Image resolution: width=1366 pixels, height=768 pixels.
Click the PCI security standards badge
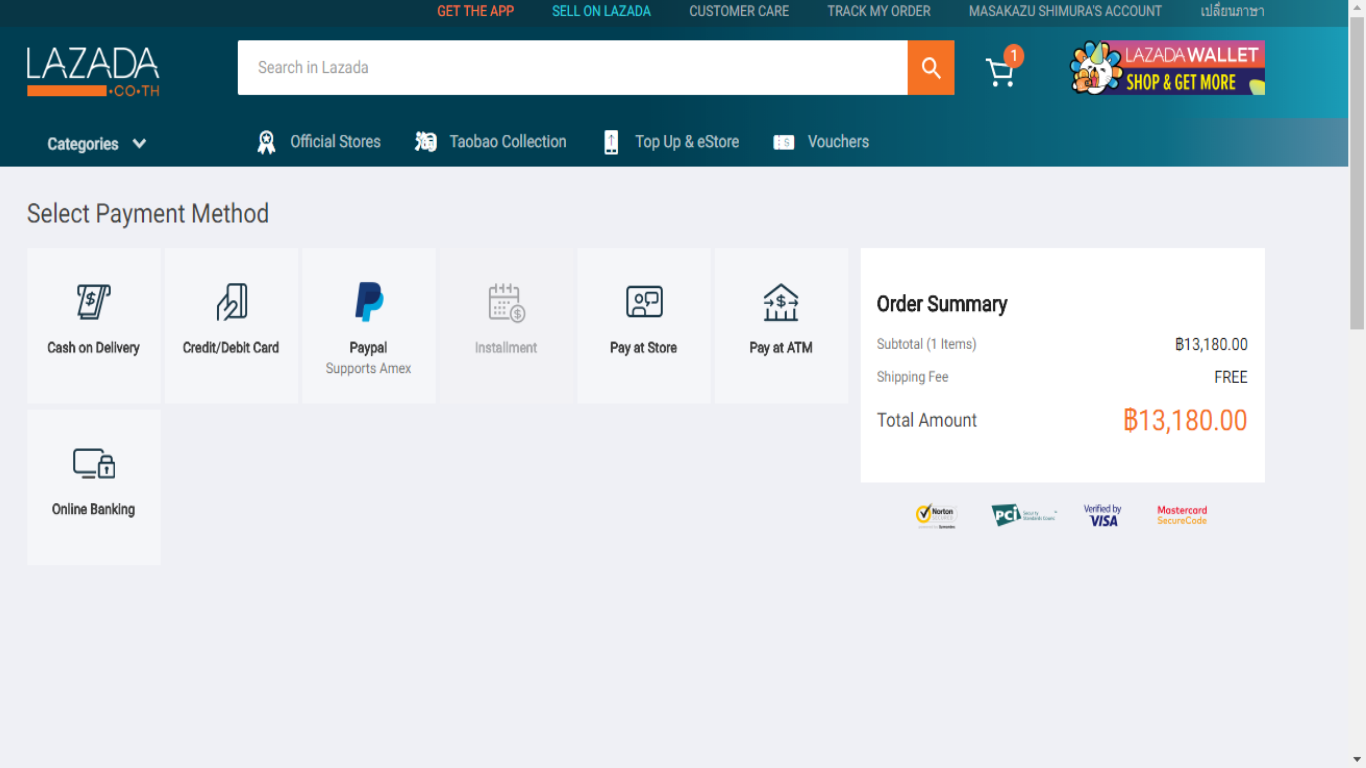(x=1024, y=515)
